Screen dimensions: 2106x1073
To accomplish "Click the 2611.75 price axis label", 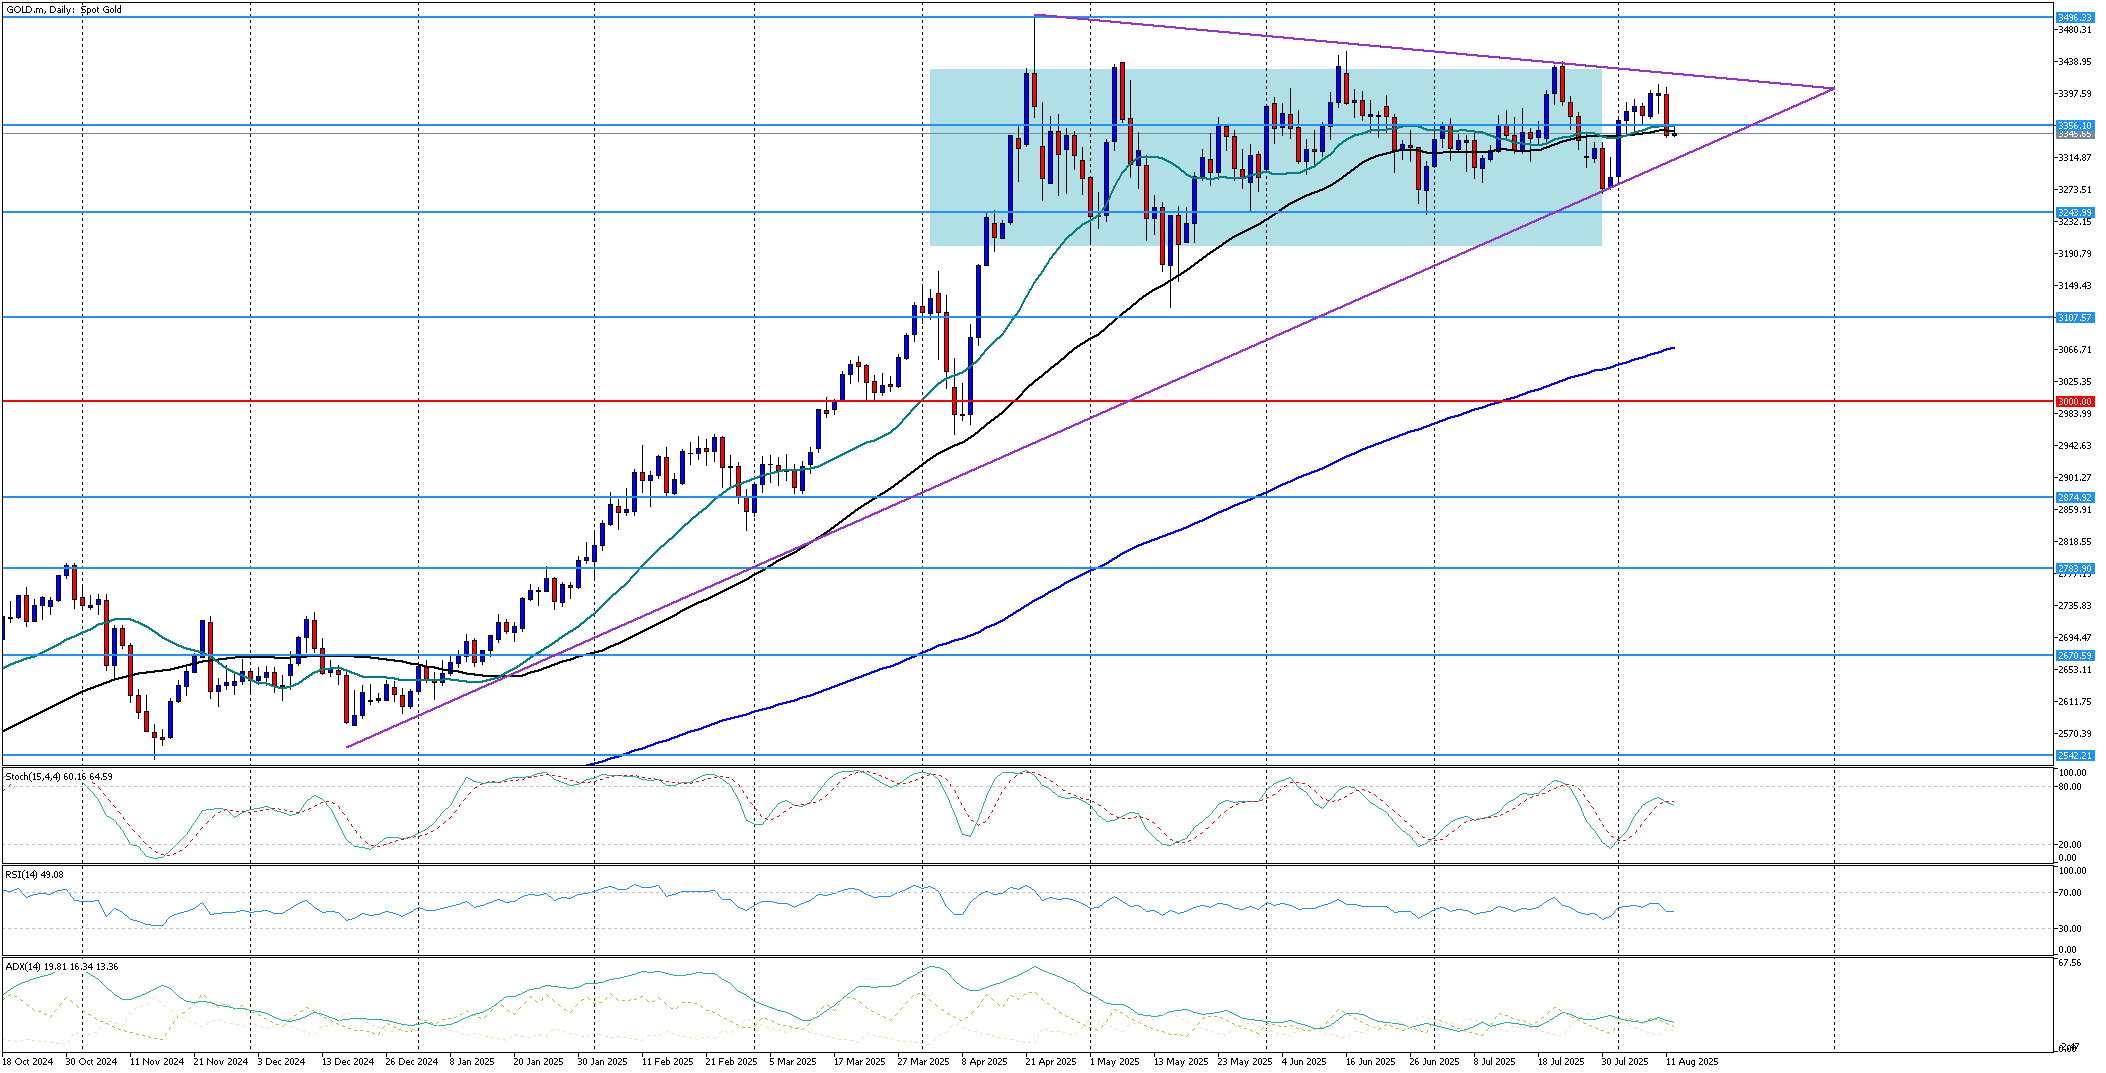I will point(2074,701).
